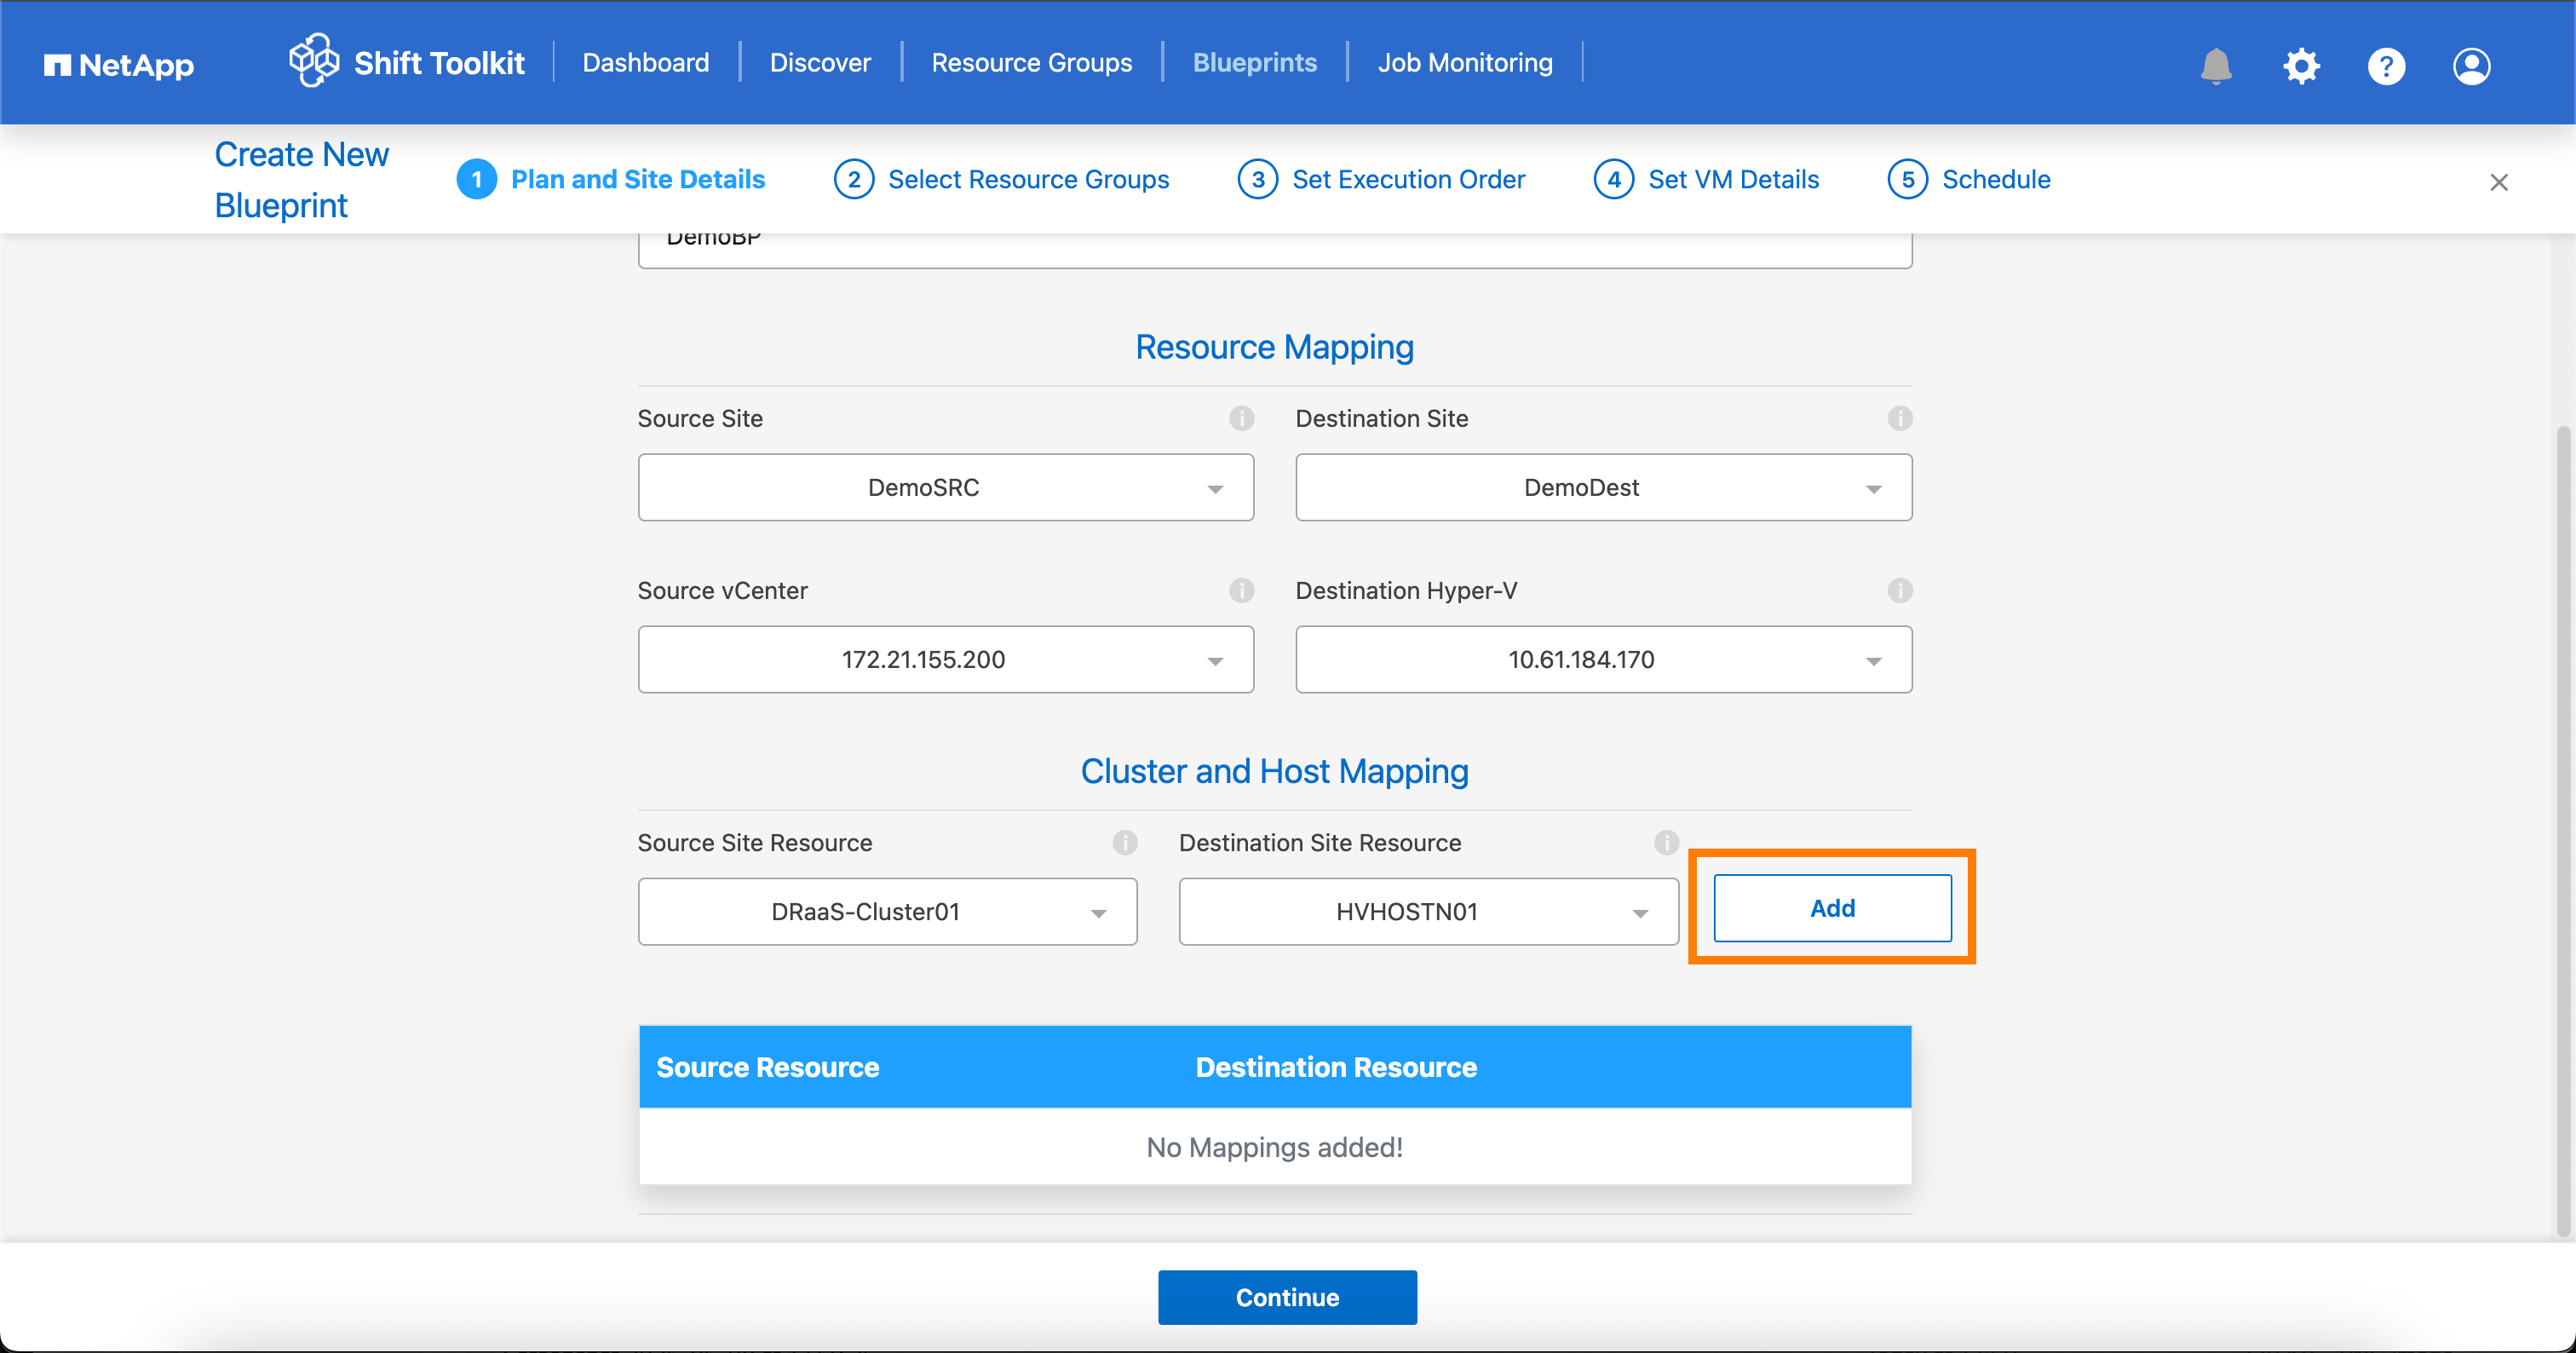Go to the Resource Groups tab

(x=1031, y=62)
